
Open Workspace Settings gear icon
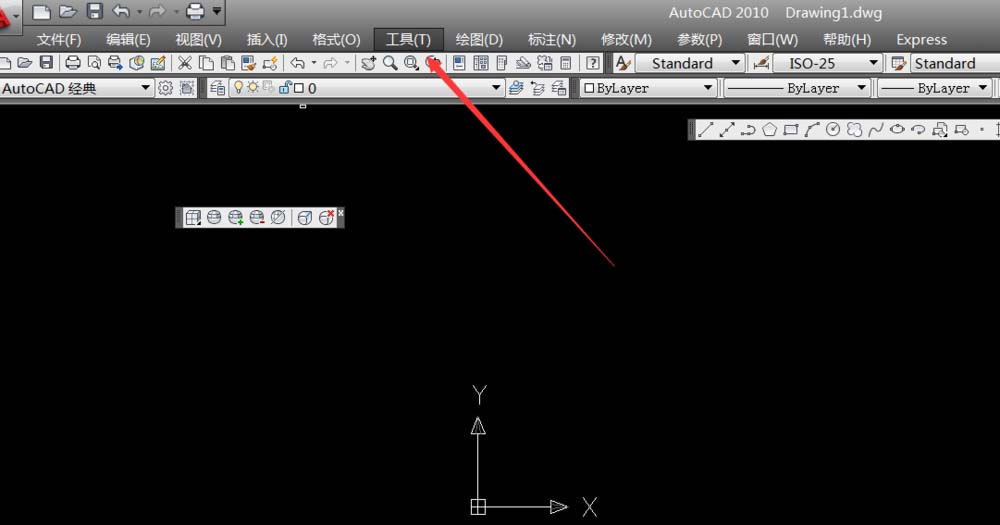tap(165, 87)
